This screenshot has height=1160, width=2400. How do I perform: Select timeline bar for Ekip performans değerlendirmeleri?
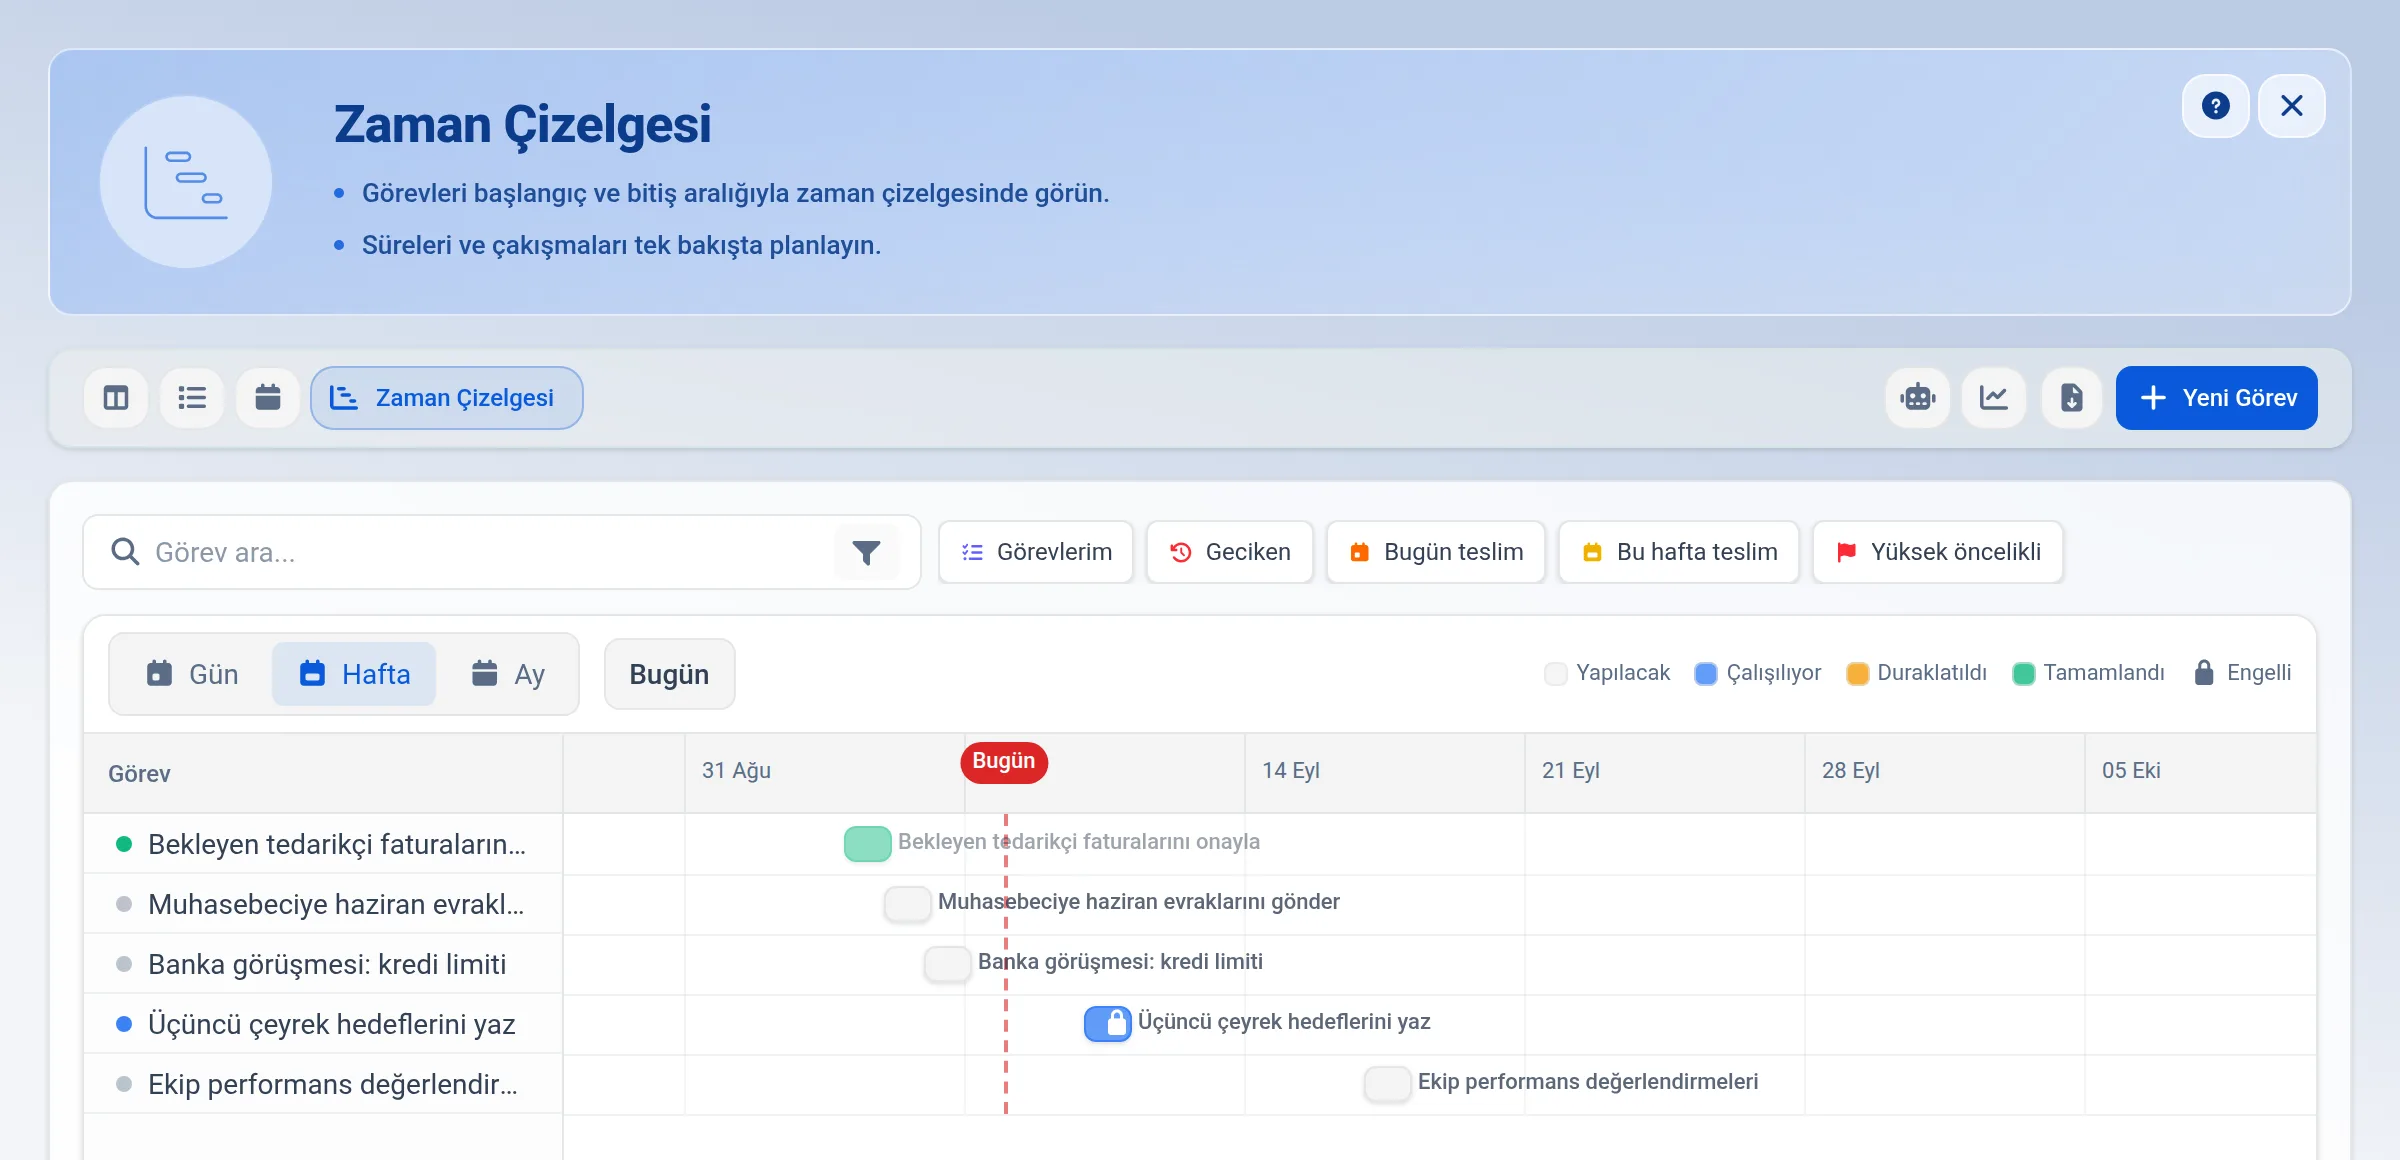[1388, 1084]
